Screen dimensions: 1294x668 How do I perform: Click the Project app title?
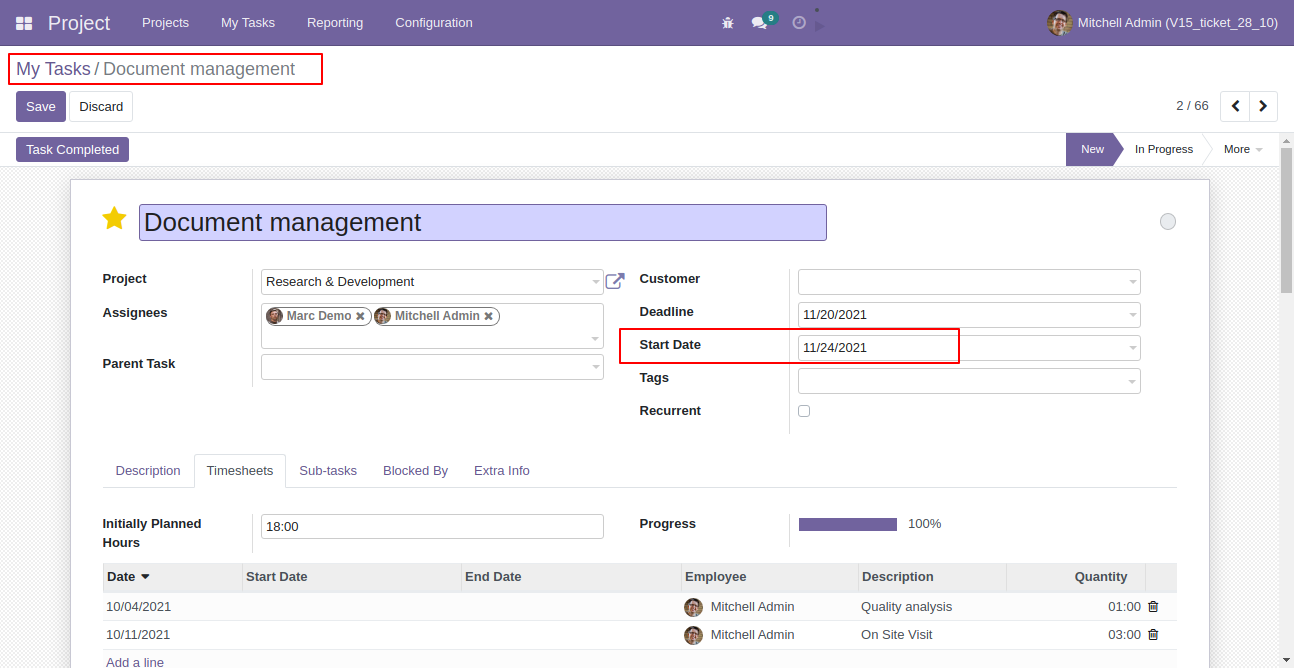click(x=79, y=22)
